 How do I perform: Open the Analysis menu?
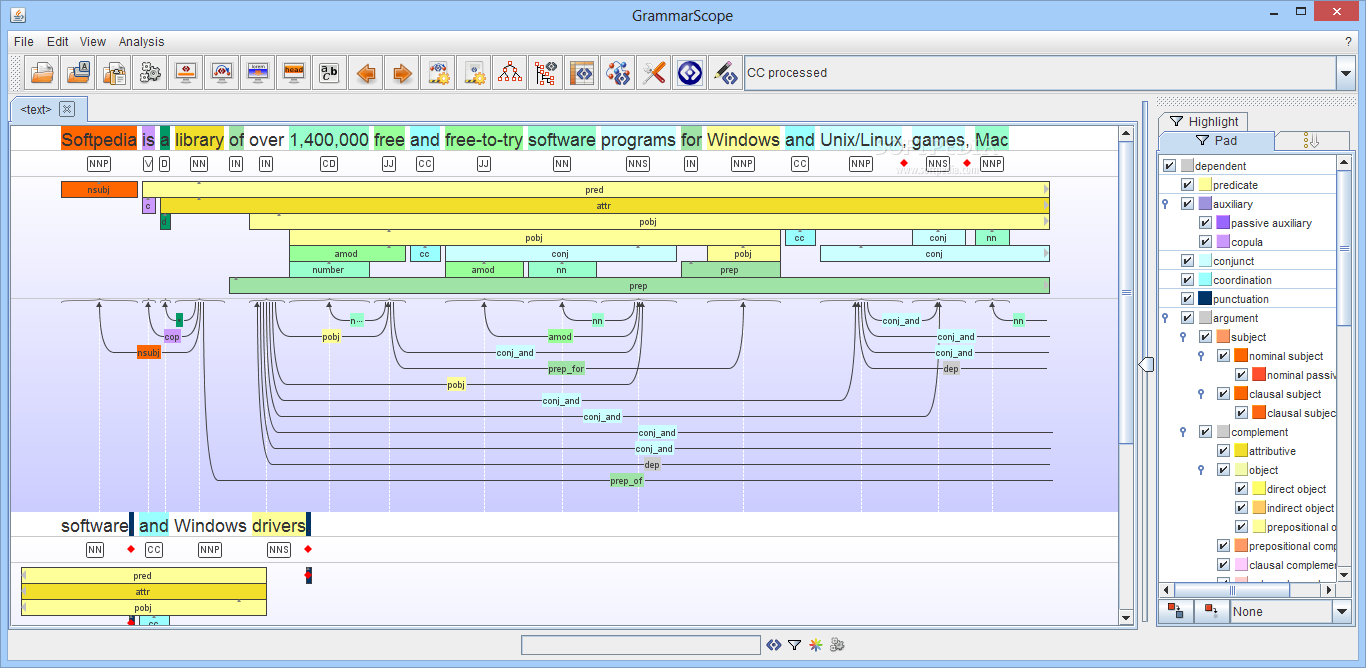(142, 42)
